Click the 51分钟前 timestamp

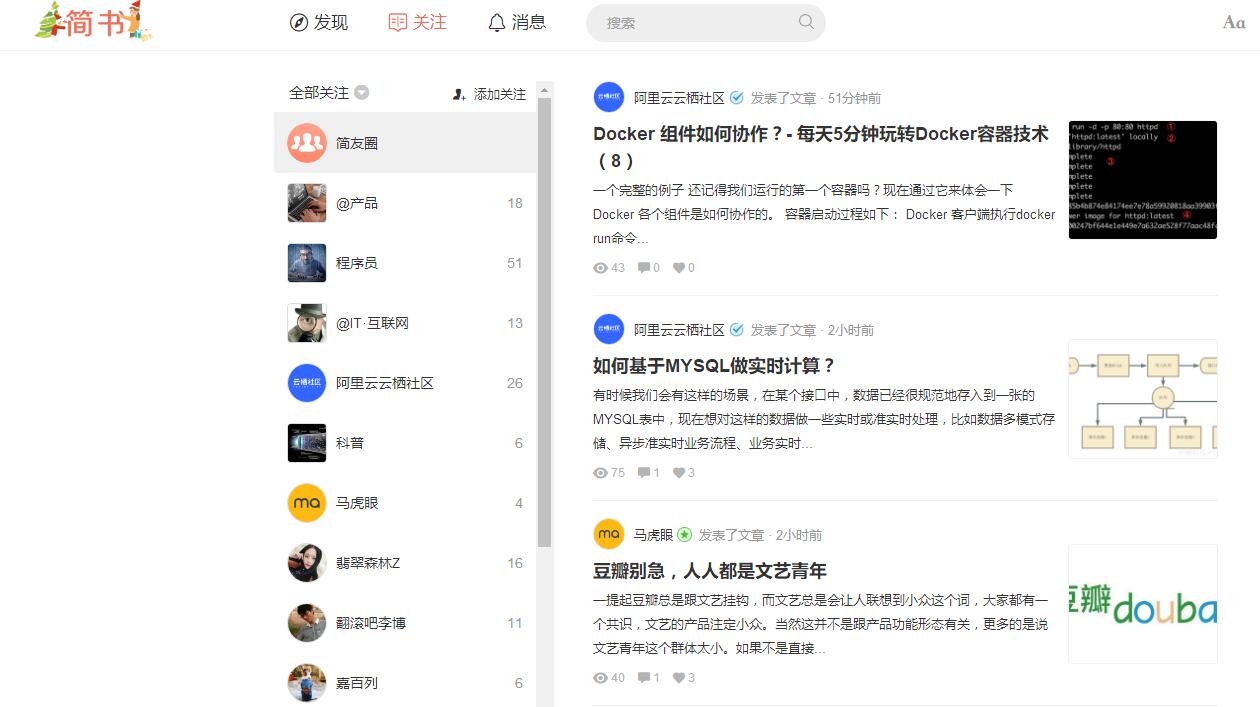[854, 98]
